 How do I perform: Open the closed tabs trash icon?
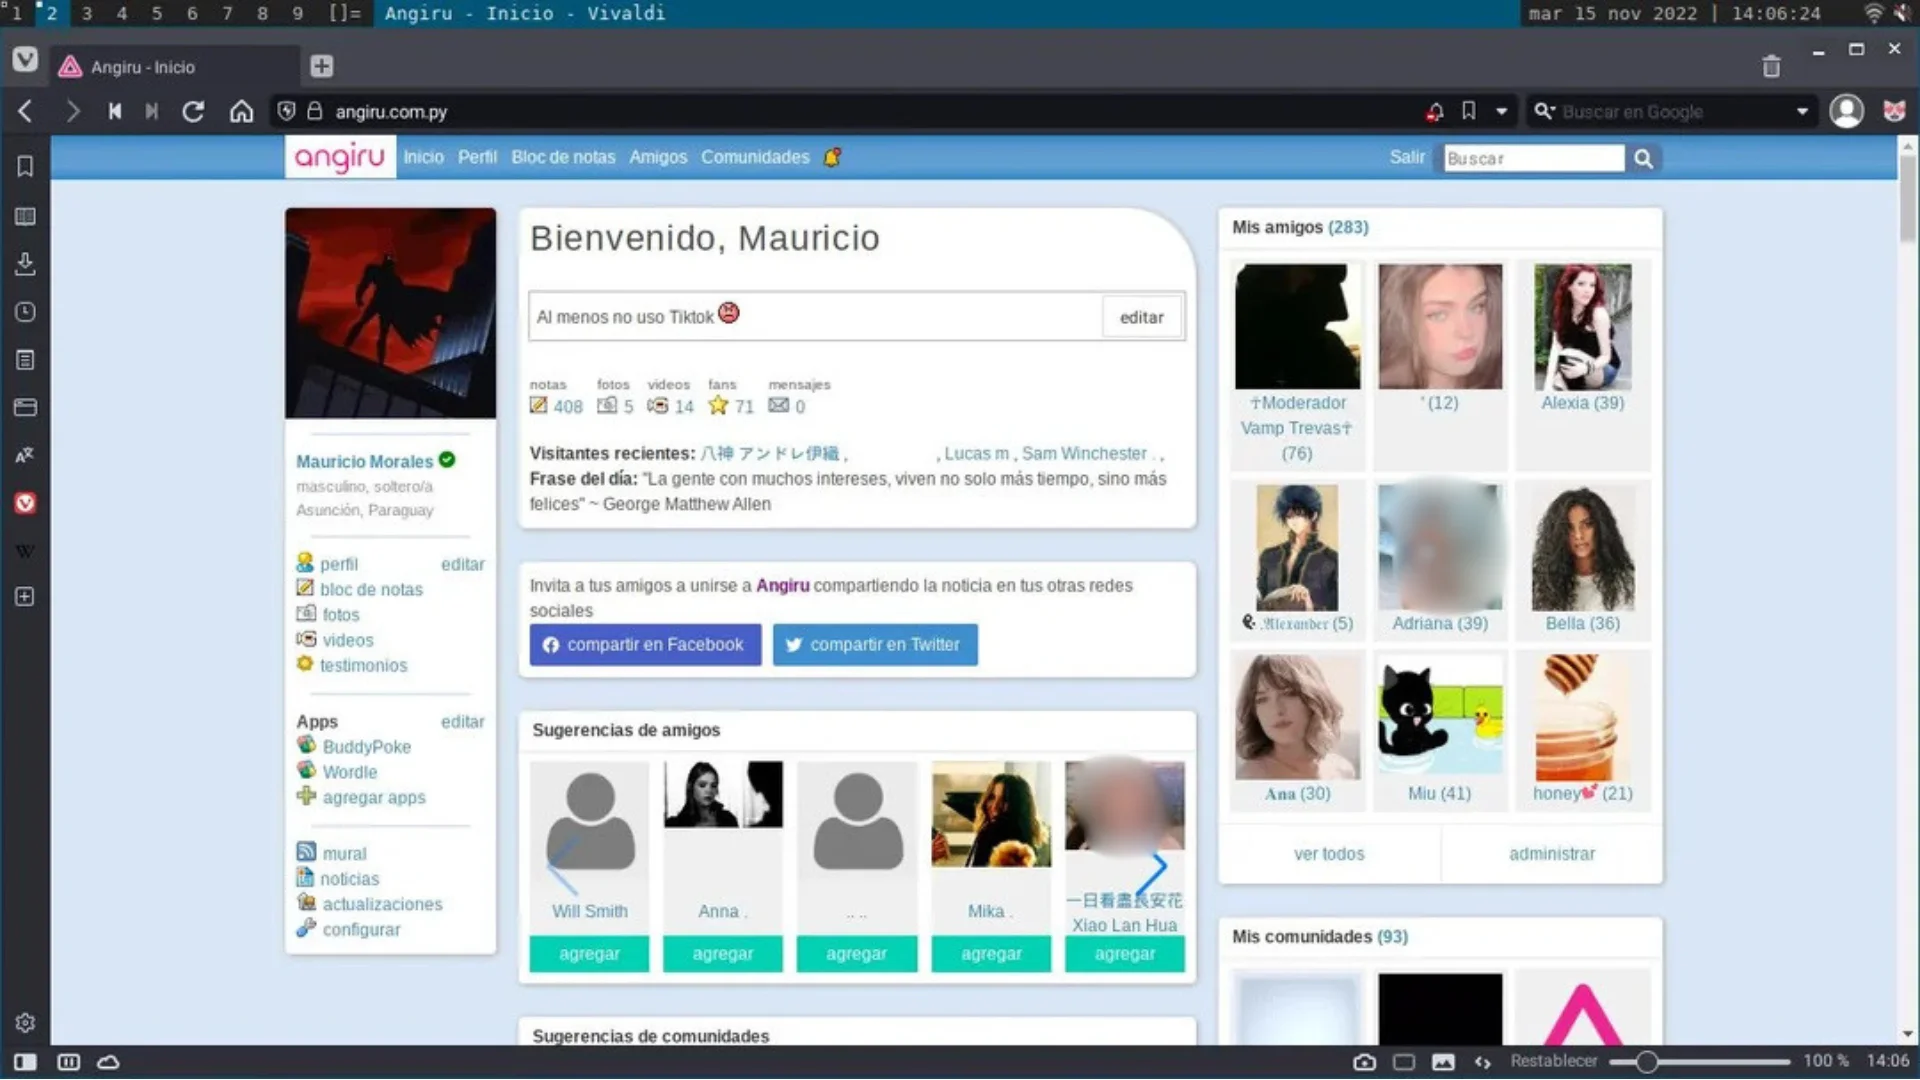(x=1771, y=66)
